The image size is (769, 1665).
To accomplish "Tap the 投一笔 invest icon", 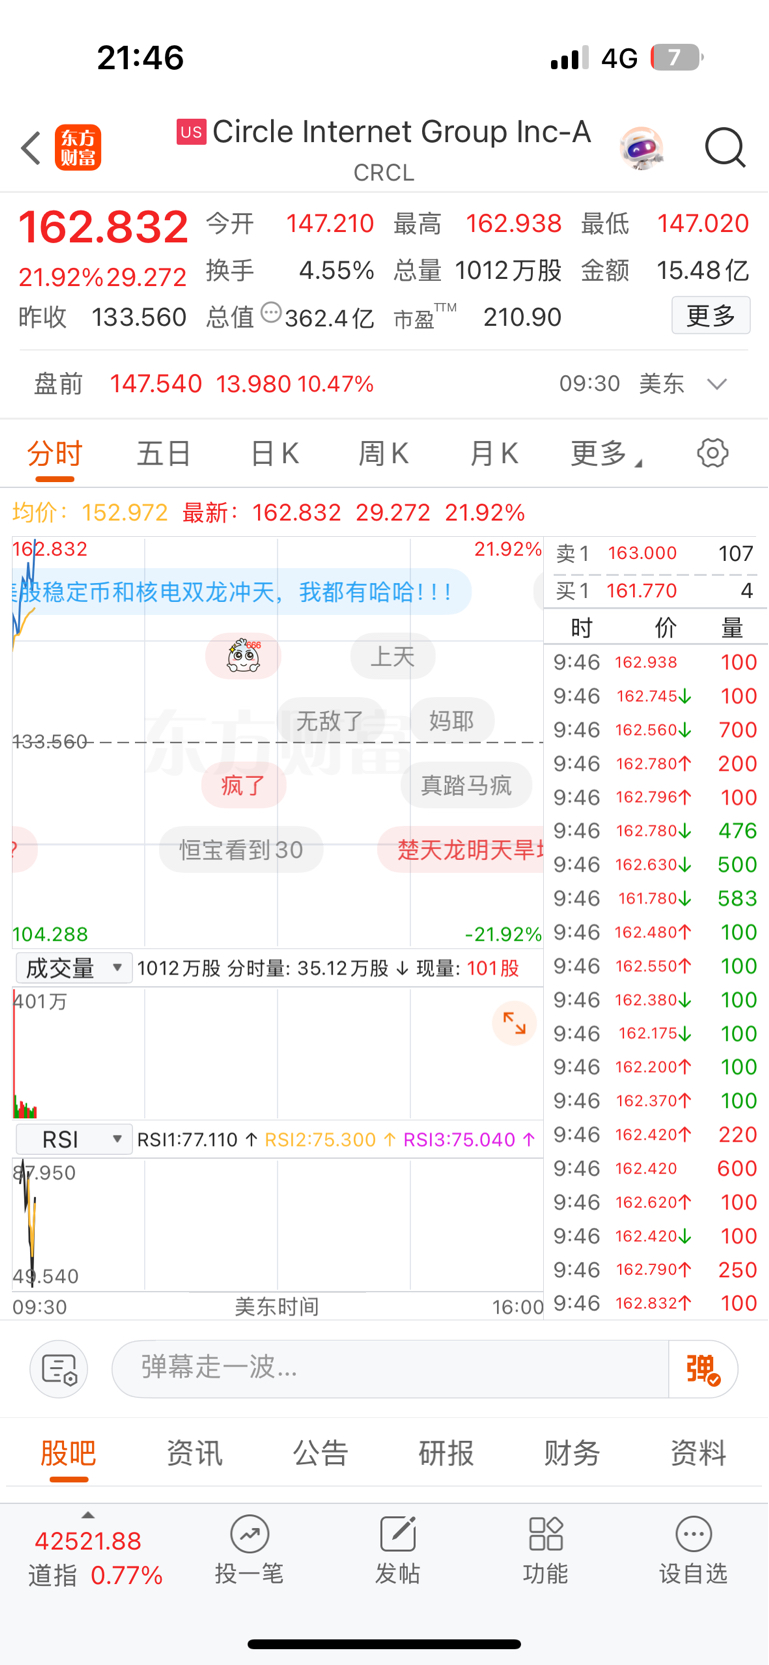I will tap(249, 1550).
